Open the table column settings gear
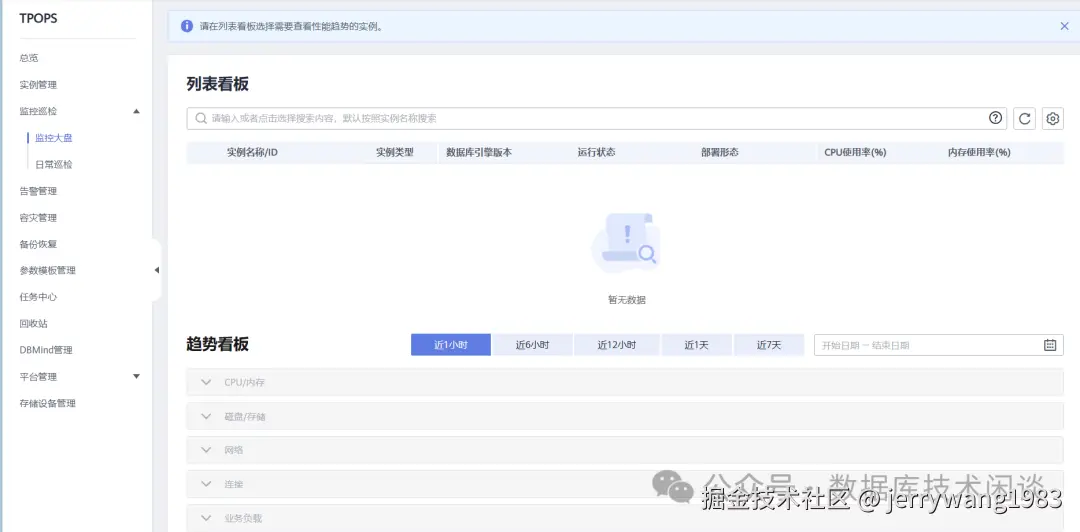 click(1052, 119)
